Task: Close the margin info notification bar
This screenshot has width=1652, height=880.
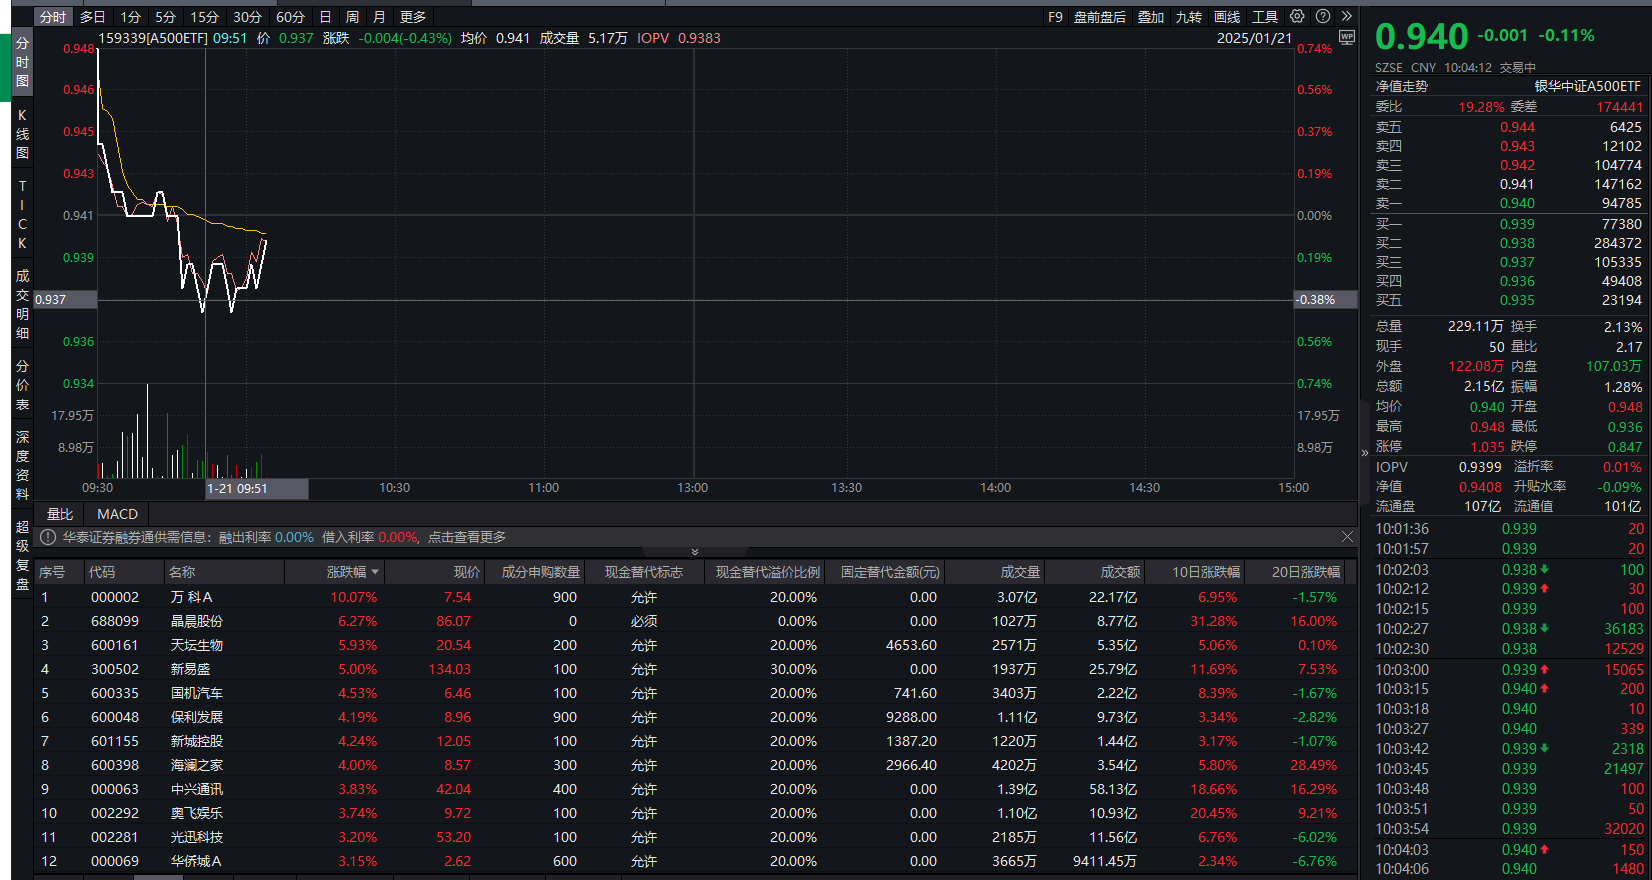Action: [x=1347, y=537]
